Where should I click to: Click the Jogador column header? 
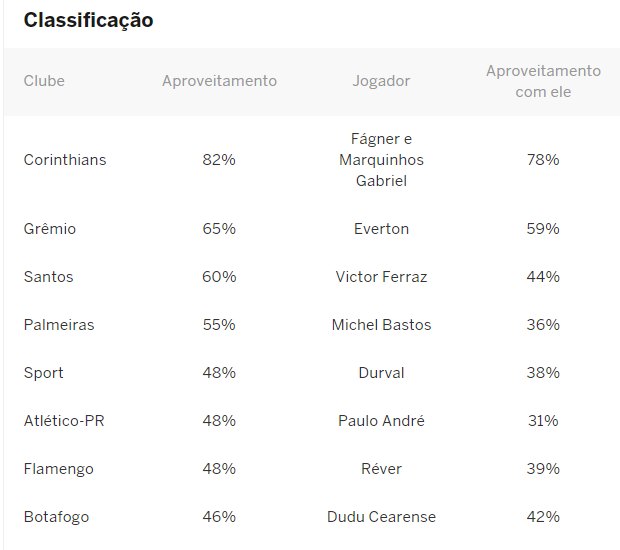(x=381, y=81)
